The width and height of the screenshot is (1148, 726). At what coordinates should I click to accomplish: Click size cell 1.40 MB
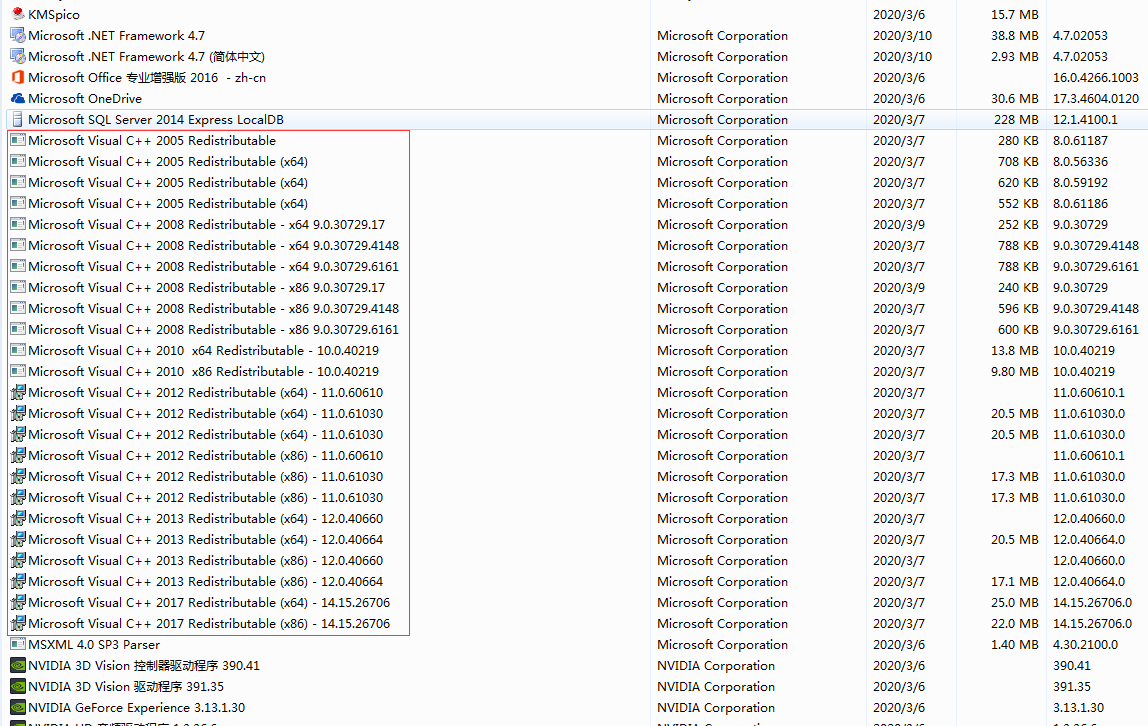1014,644
